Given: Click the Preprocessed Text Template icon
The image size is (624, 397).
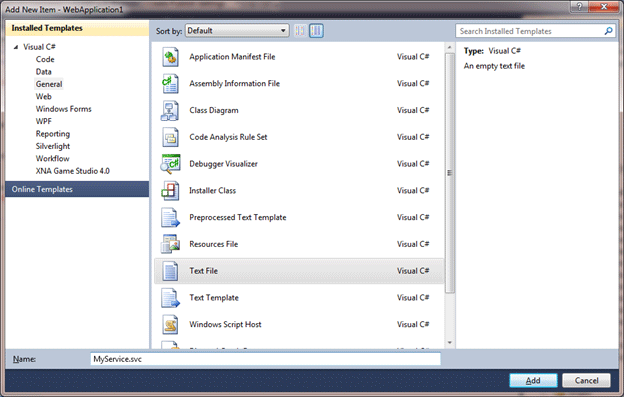Looking at the screenshot, I should click(170, 217).
